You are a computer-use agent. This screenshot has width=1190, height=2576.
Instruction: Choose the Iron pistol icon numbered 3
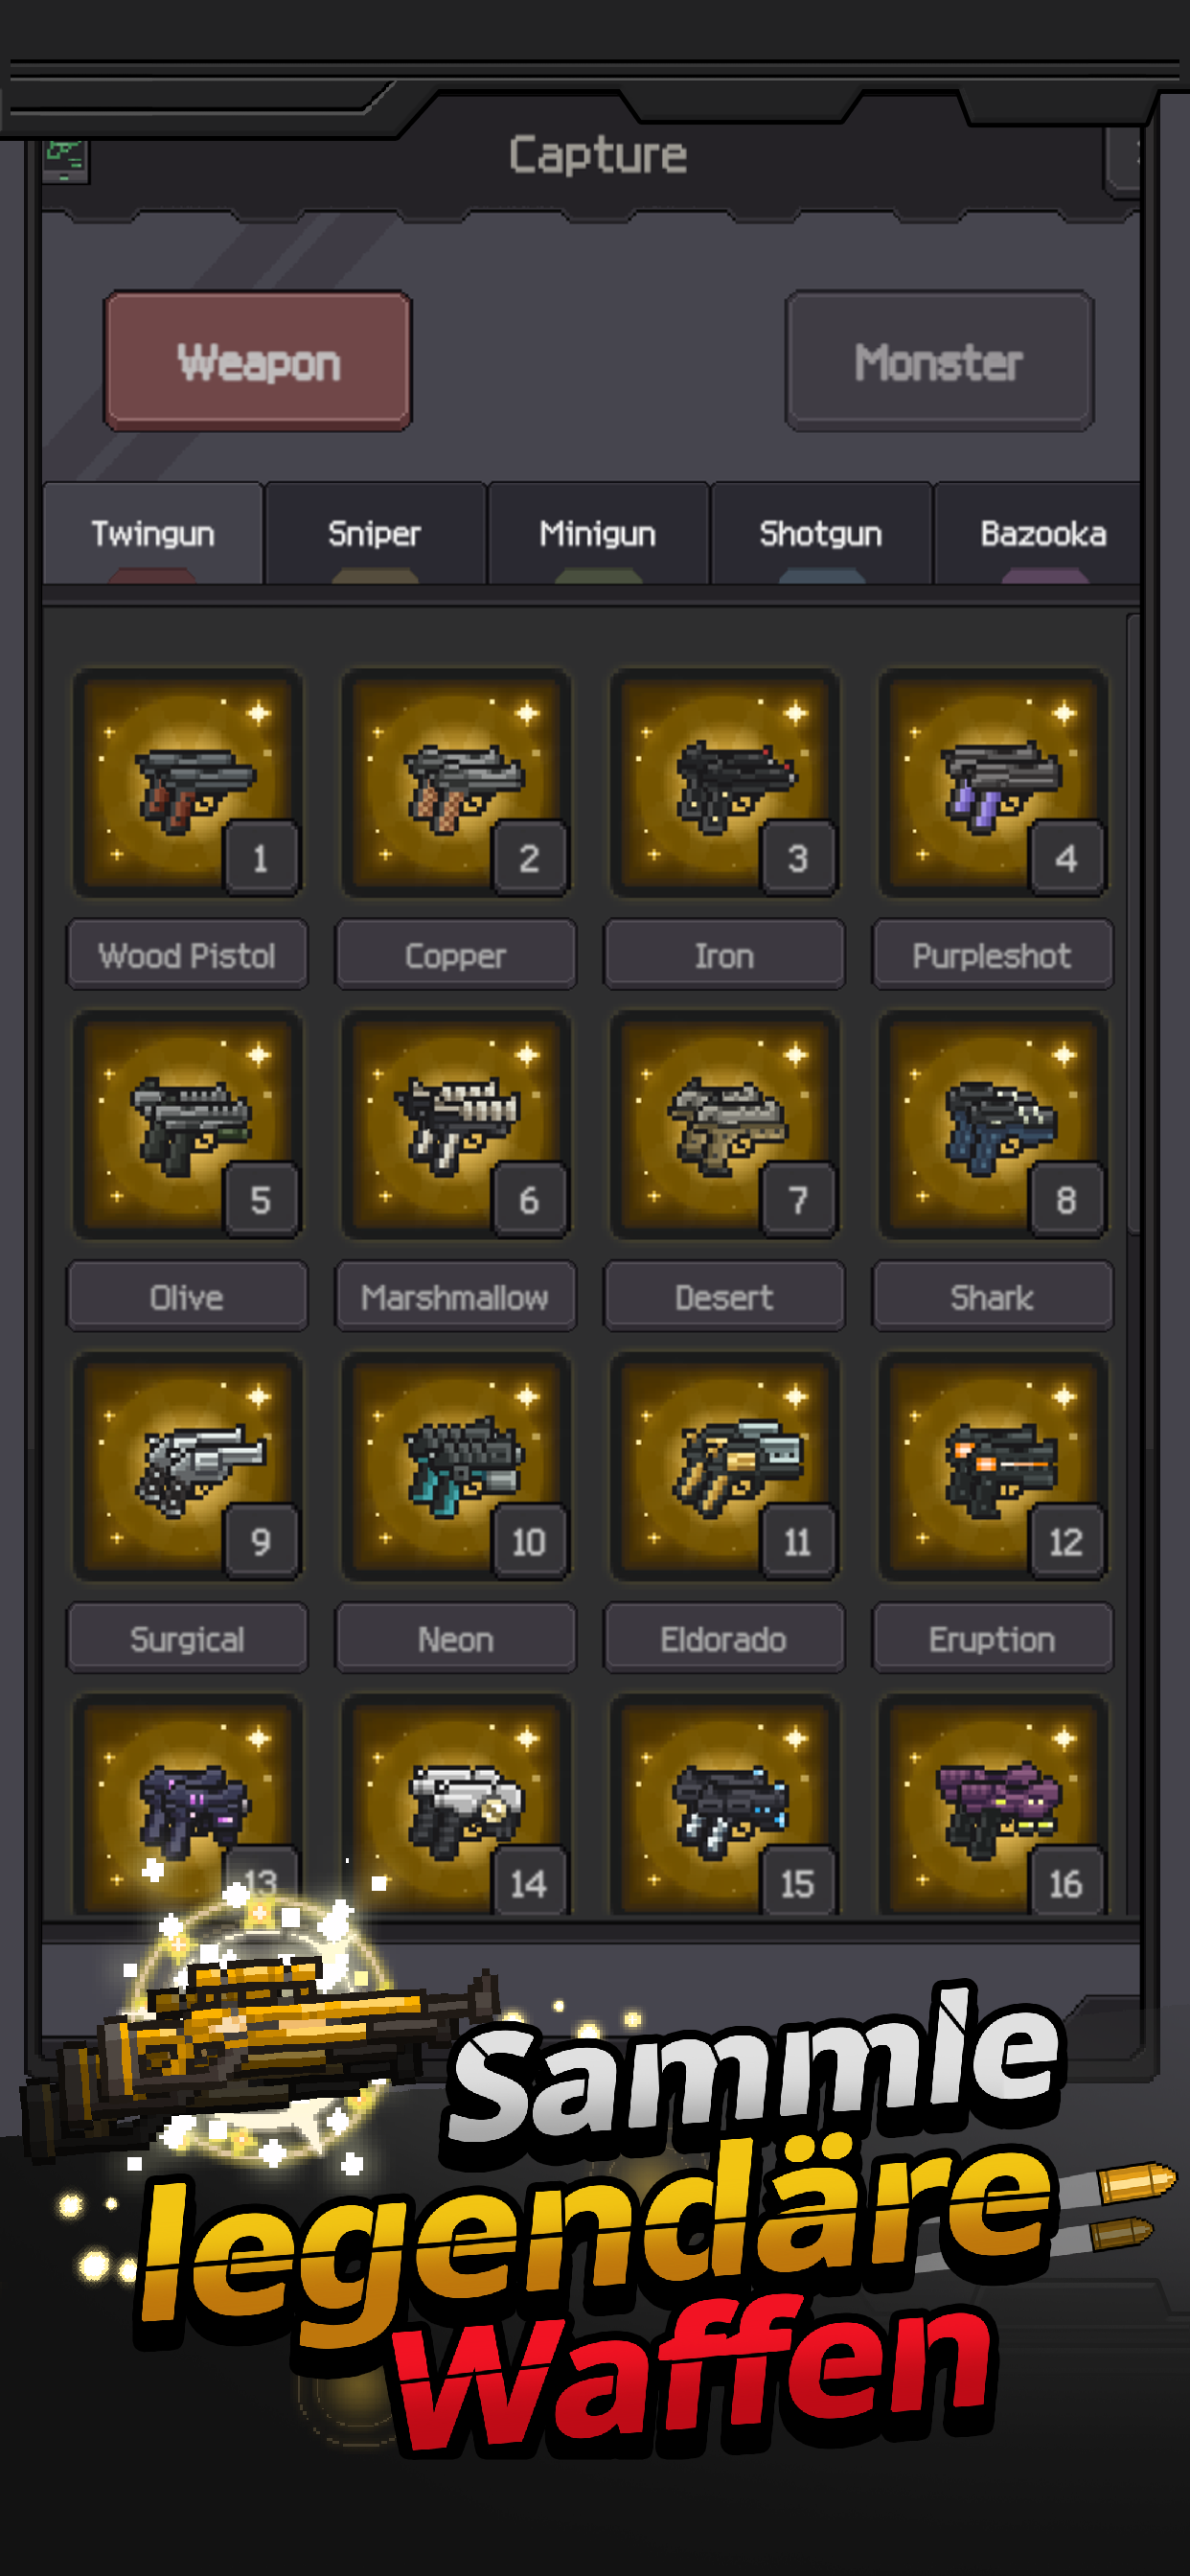click(724, 783)
